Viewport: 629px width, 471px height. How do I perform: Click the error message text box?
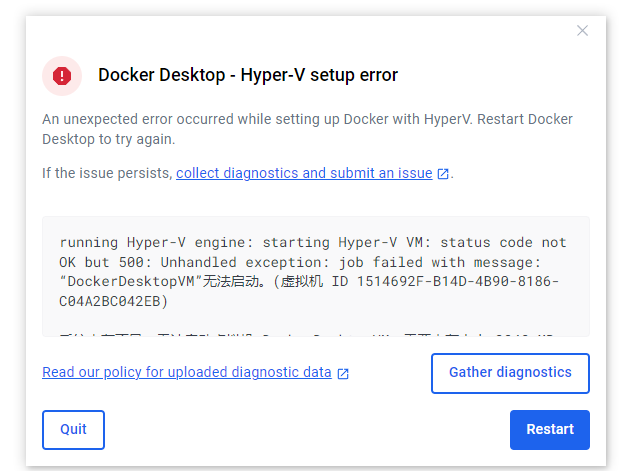(x=316, y=276)
